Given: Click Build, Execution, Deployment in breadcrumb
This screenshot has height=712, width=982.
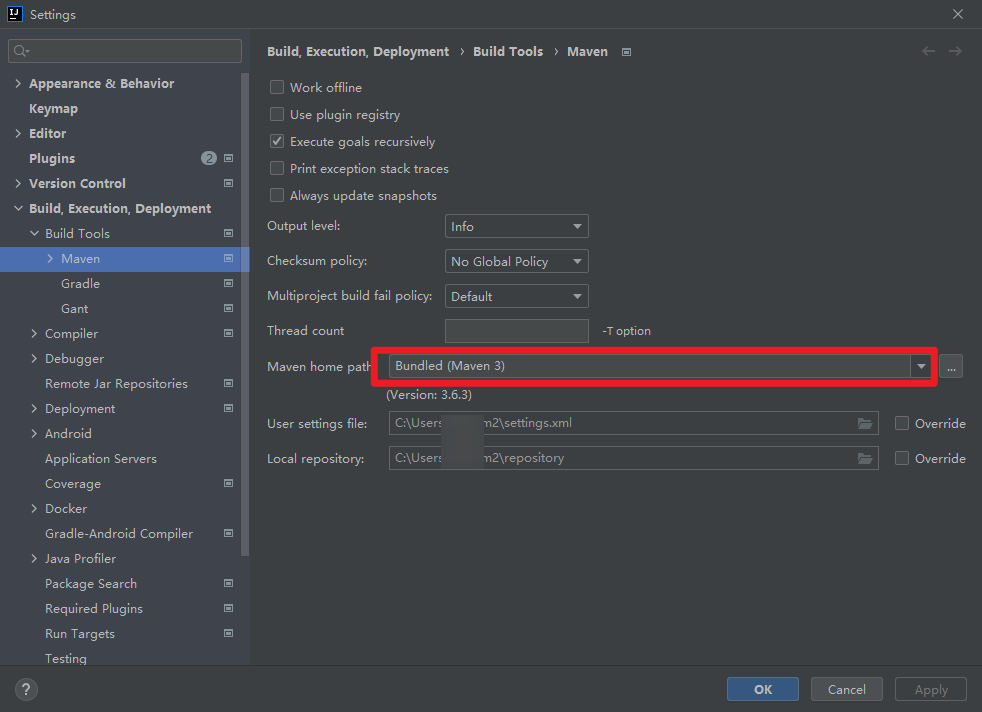Looking at the screenshot, I should point(358,51).
